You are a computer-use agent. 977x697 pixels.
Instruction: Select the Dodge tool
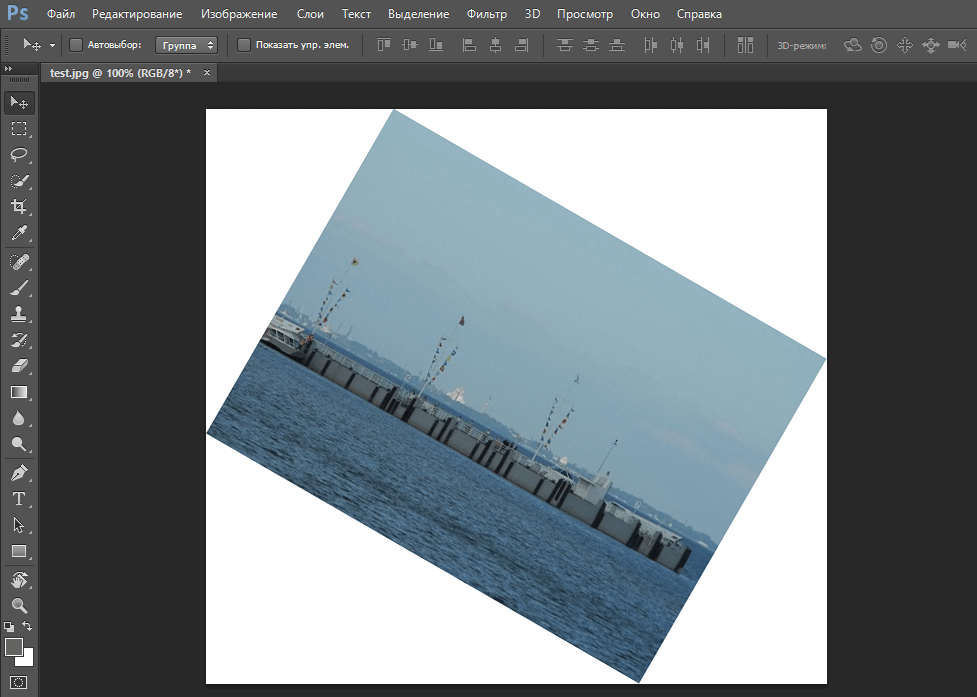[19, 444]
